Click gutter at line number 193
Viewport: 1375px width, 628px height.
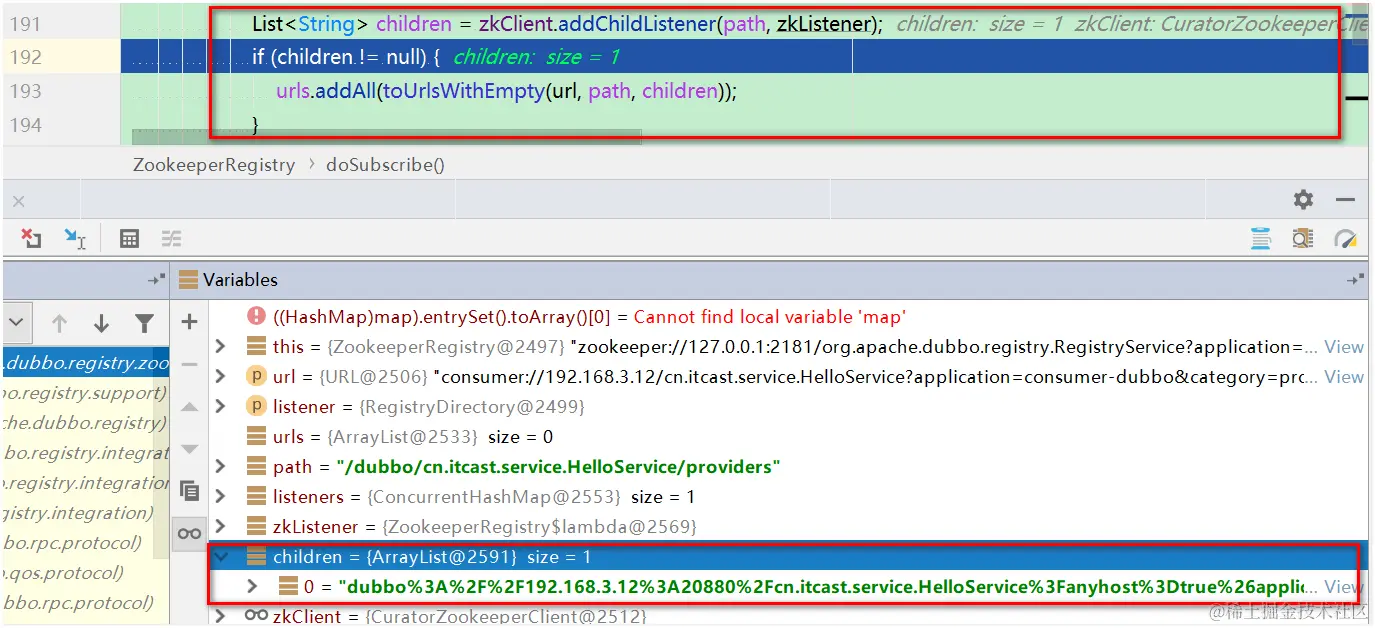[x=25, y=91]
